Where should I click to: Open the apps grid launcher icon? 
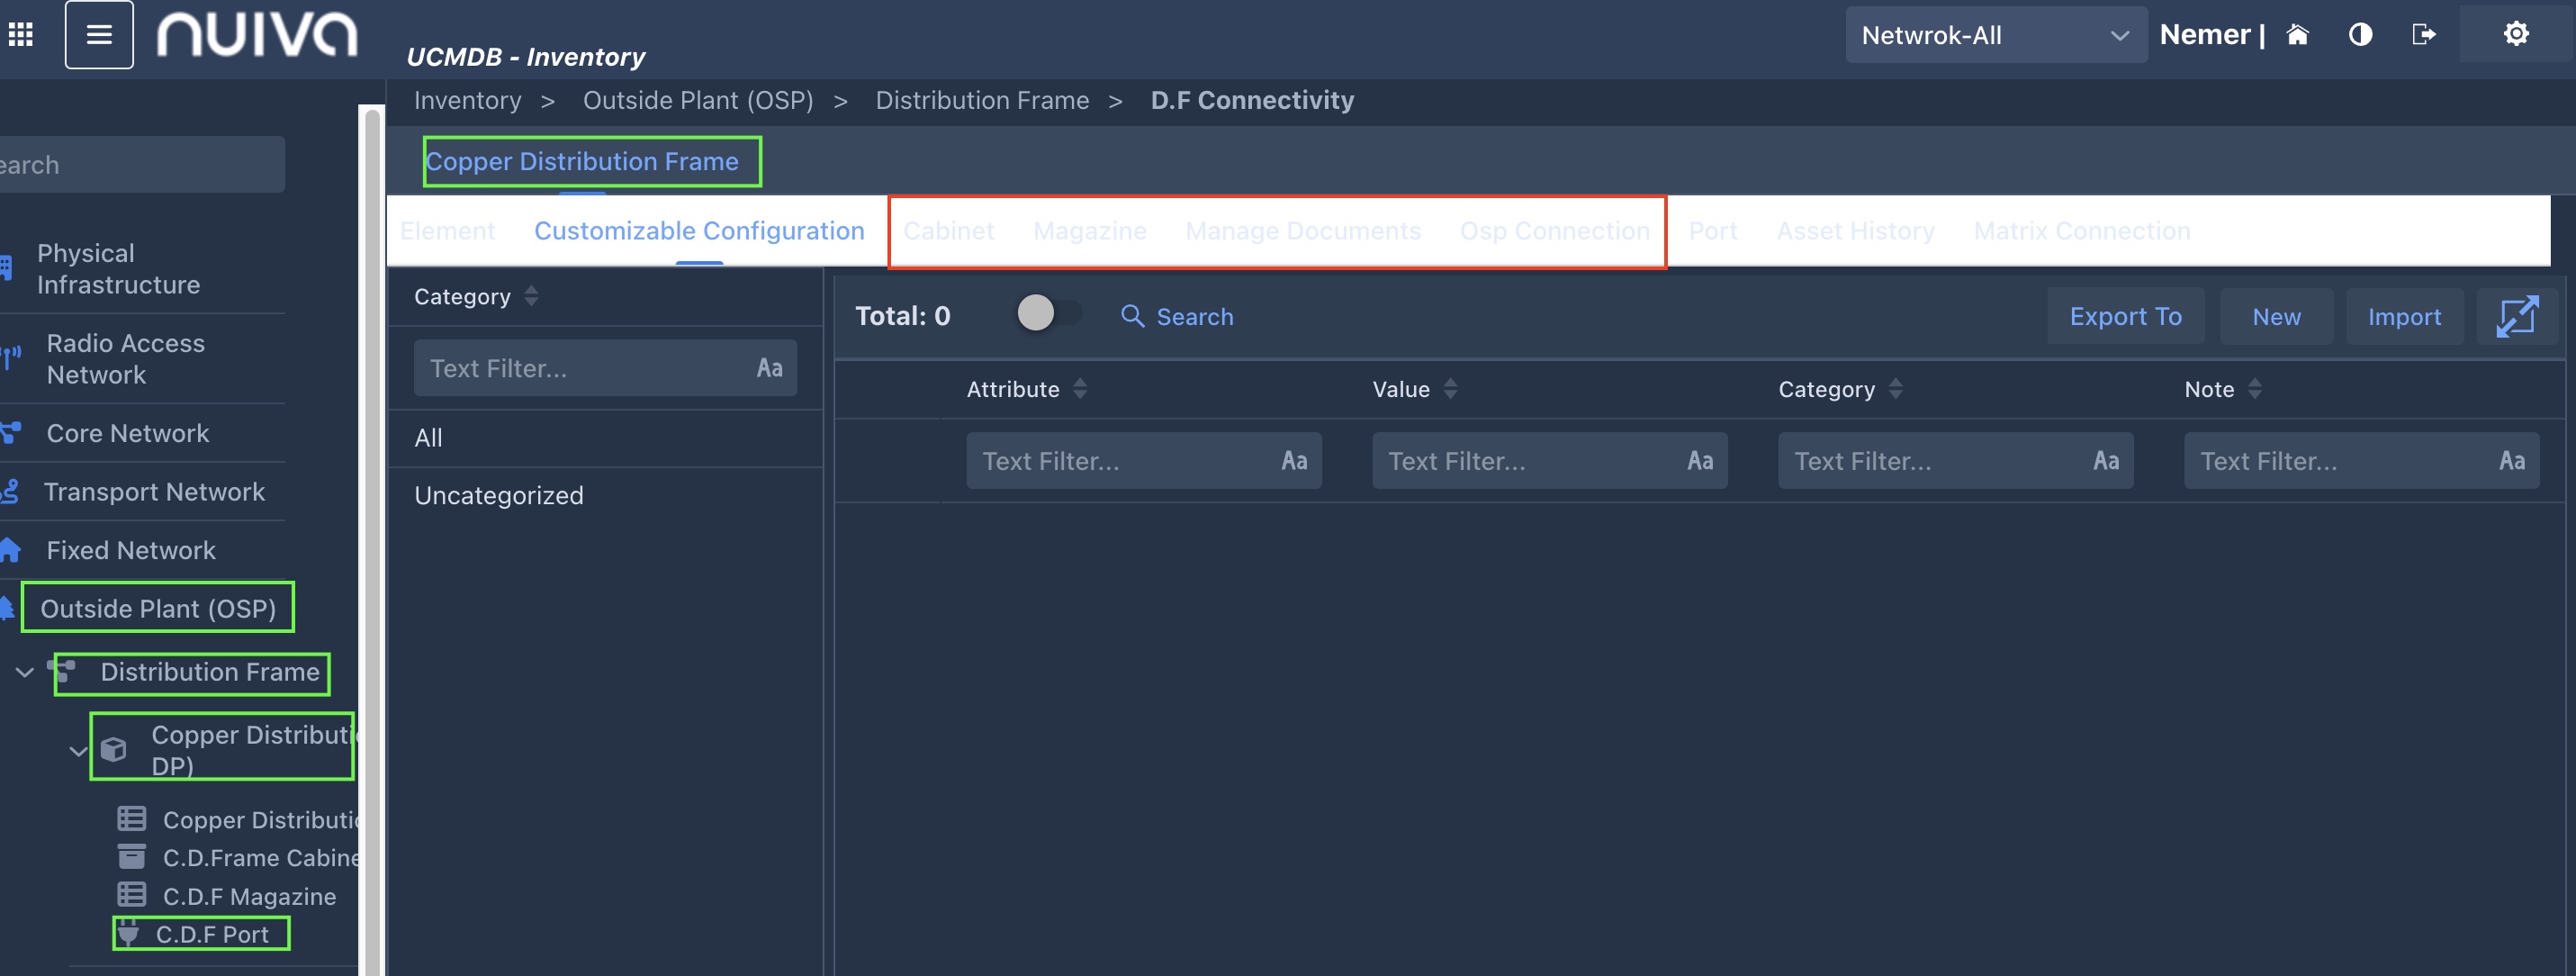tap(21, 35)
